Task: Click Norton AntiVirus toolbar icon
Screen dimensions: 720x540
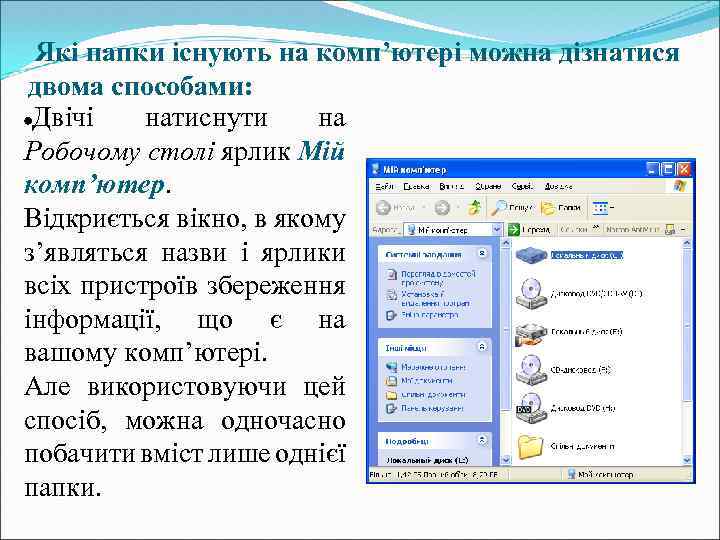Action: [x=670, y=229]
